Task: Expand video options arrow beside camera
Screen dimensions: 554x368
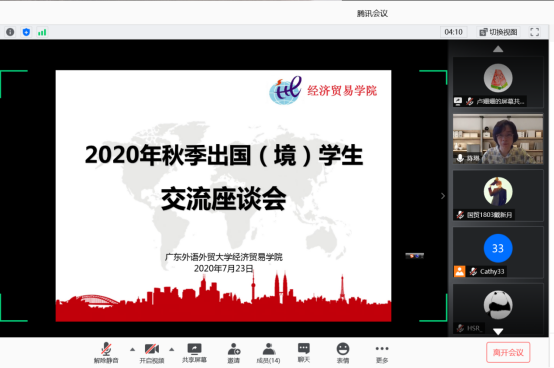Action: (172, 349)
